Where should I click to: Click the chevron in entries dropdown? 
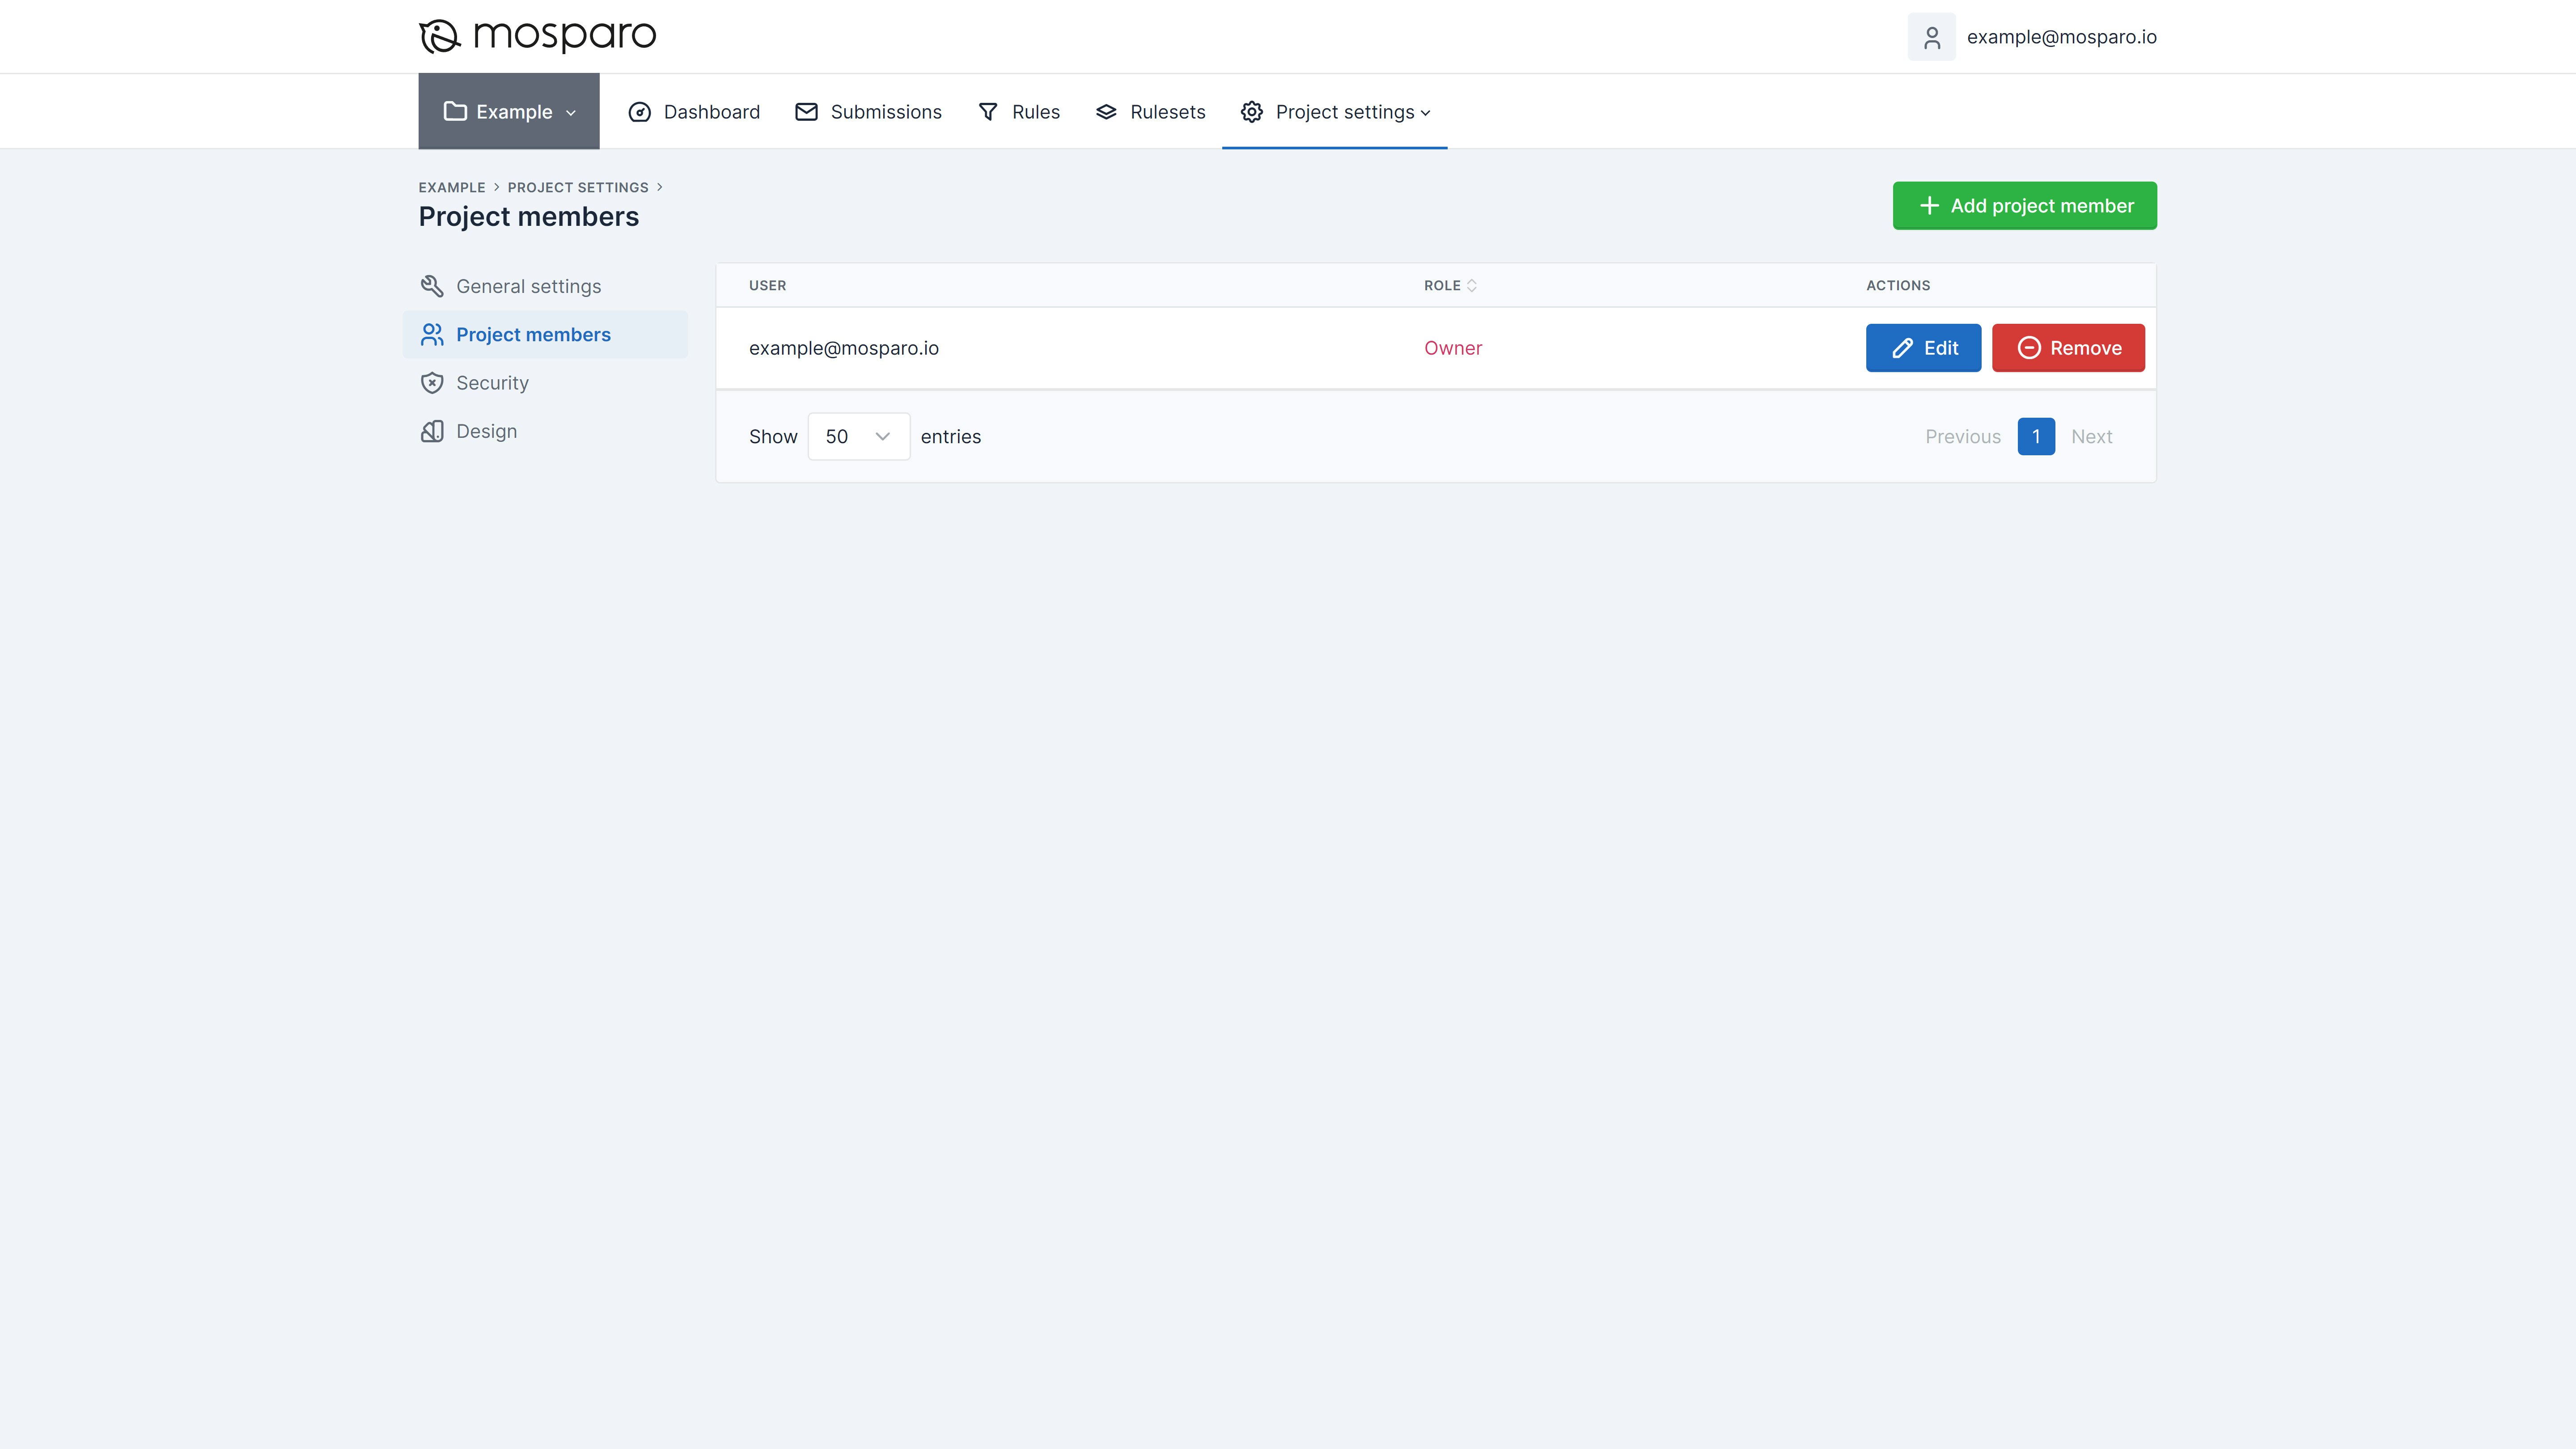[882, 436]
